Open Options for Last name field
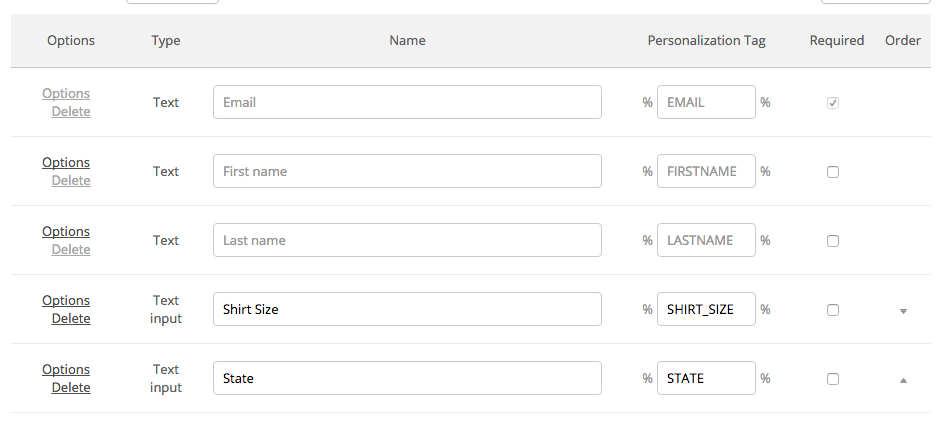Viewport: 939px width, 421px height. tap(66, 231)
